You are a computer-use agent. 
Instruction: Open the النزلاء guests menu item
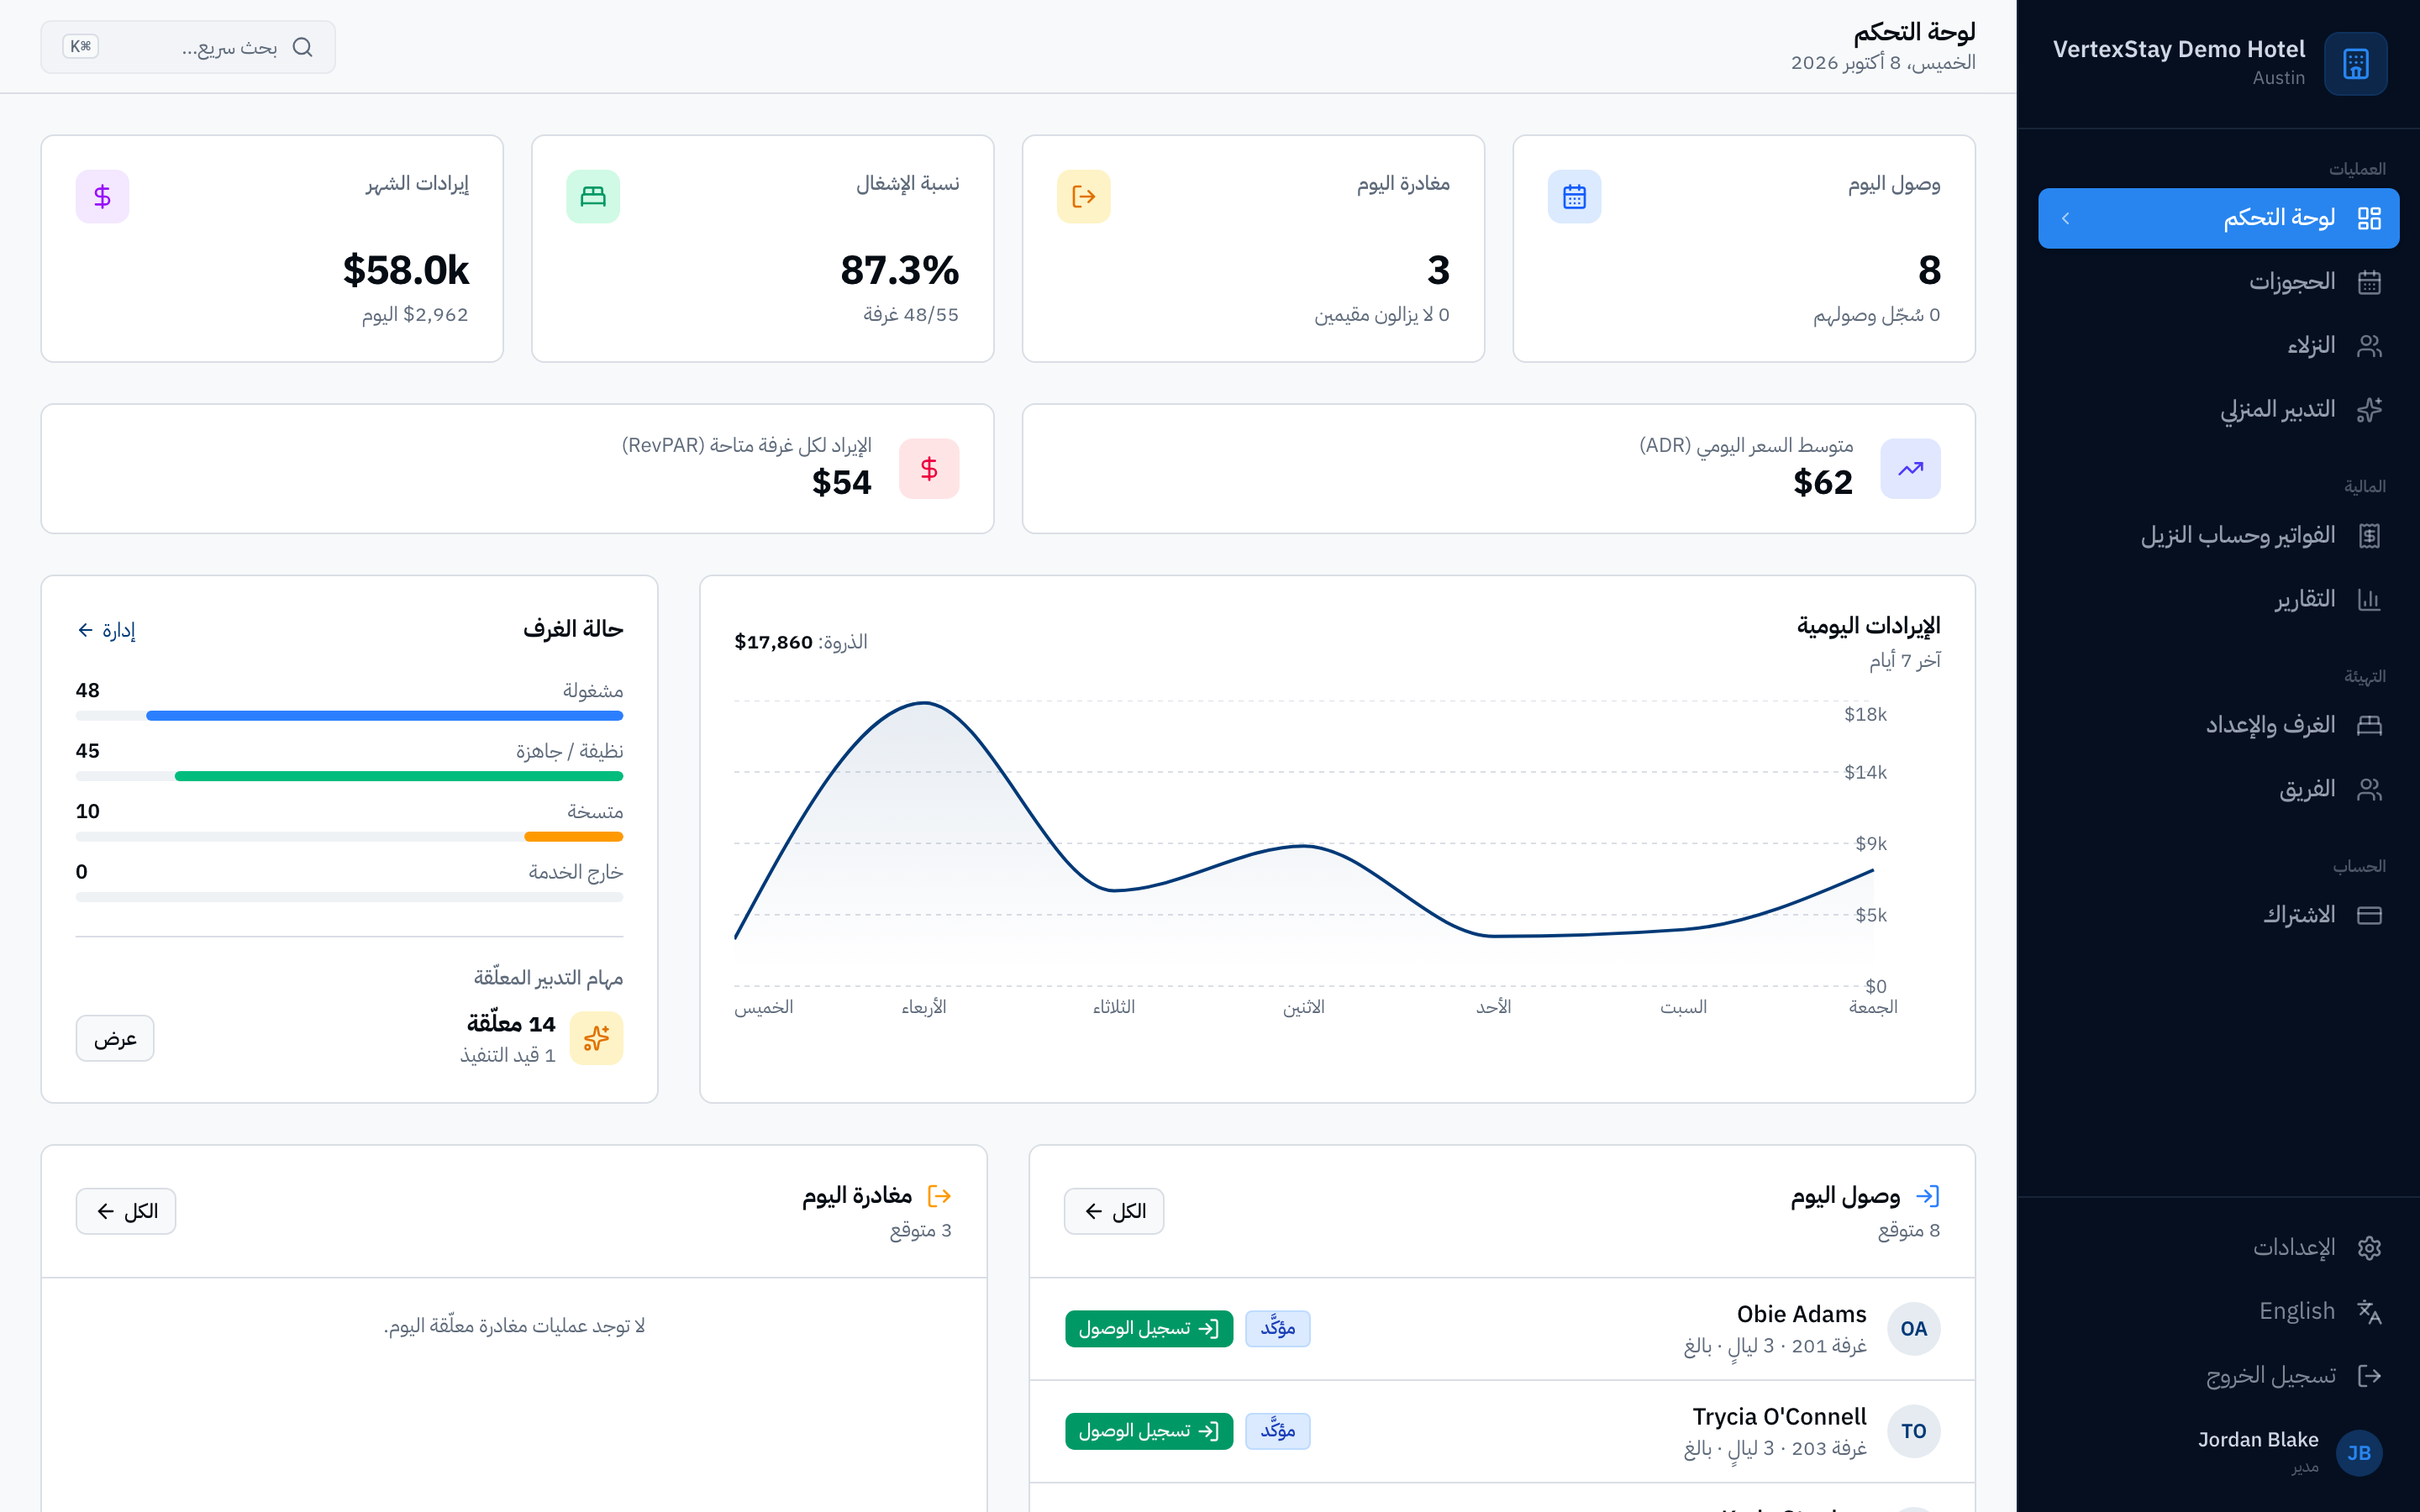pos(2218,346)
